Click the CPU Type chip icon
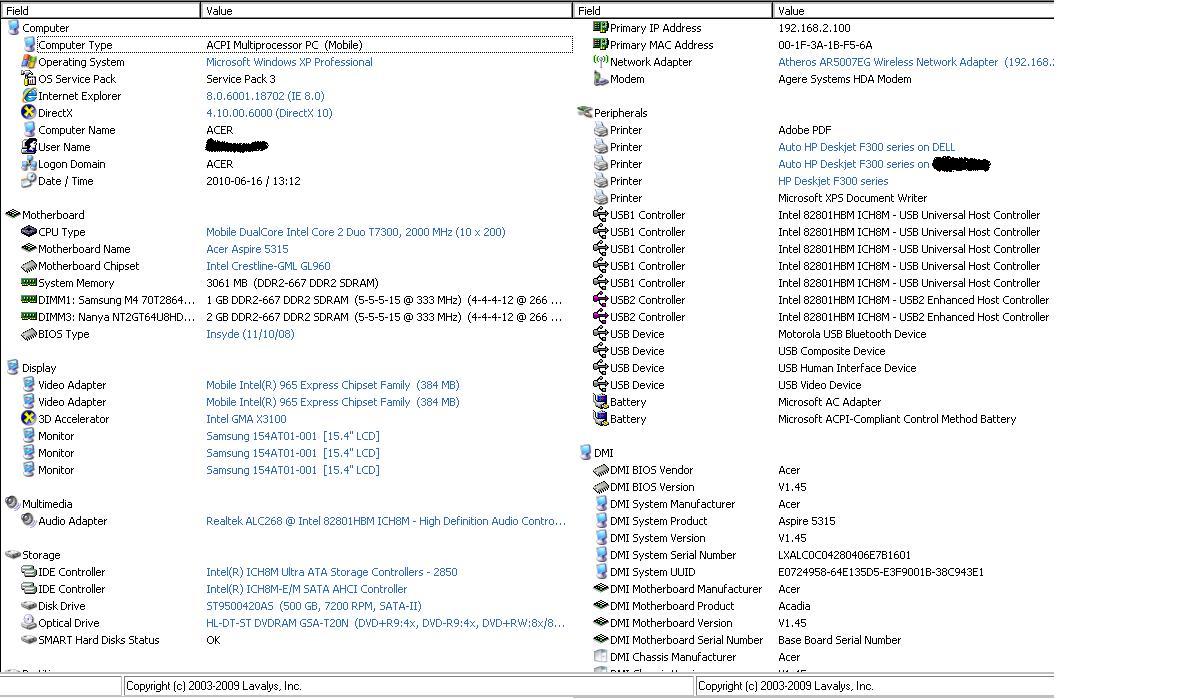The width and height of the screenshot is (1190, 699). point(29,231)
